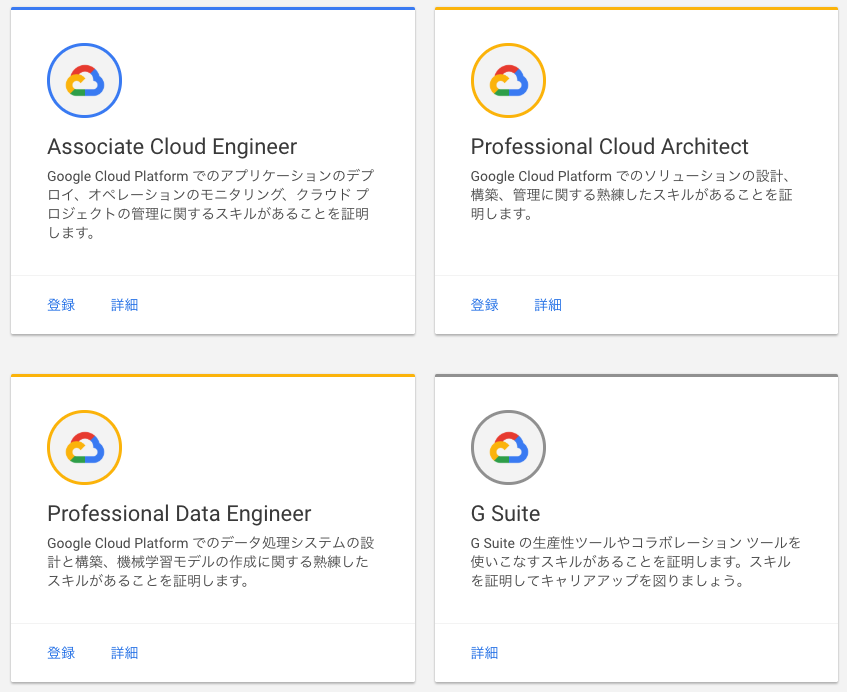Image resolution: width=847 pixels, height=692 pixels.
Task: Click the Professional Cloud Architect cloud logo icon
Action: (508, 81)
